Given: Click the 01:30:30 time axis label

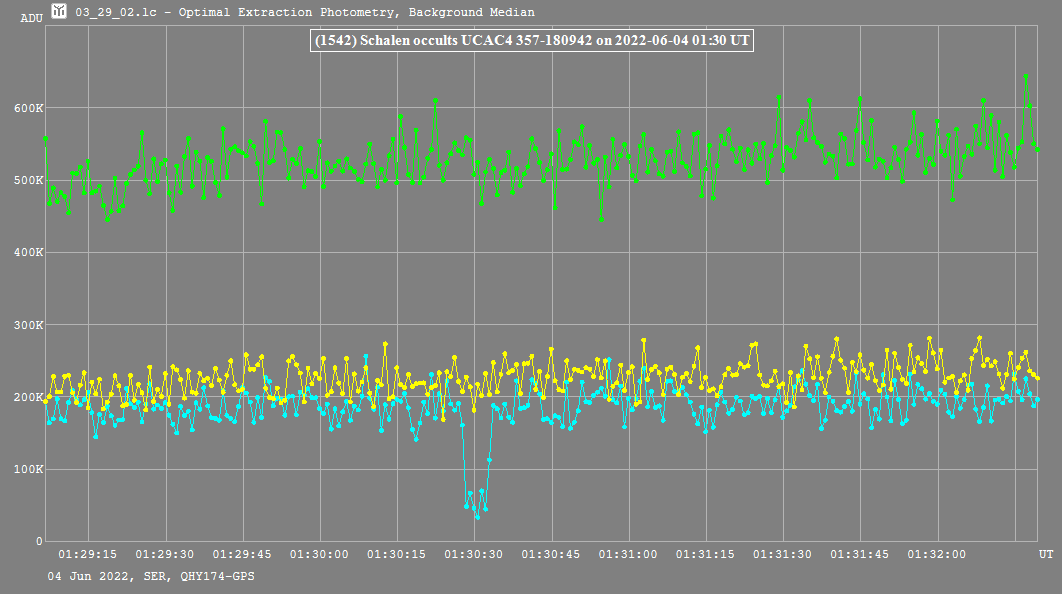Looking at the screenshot, I should [474, 554].
